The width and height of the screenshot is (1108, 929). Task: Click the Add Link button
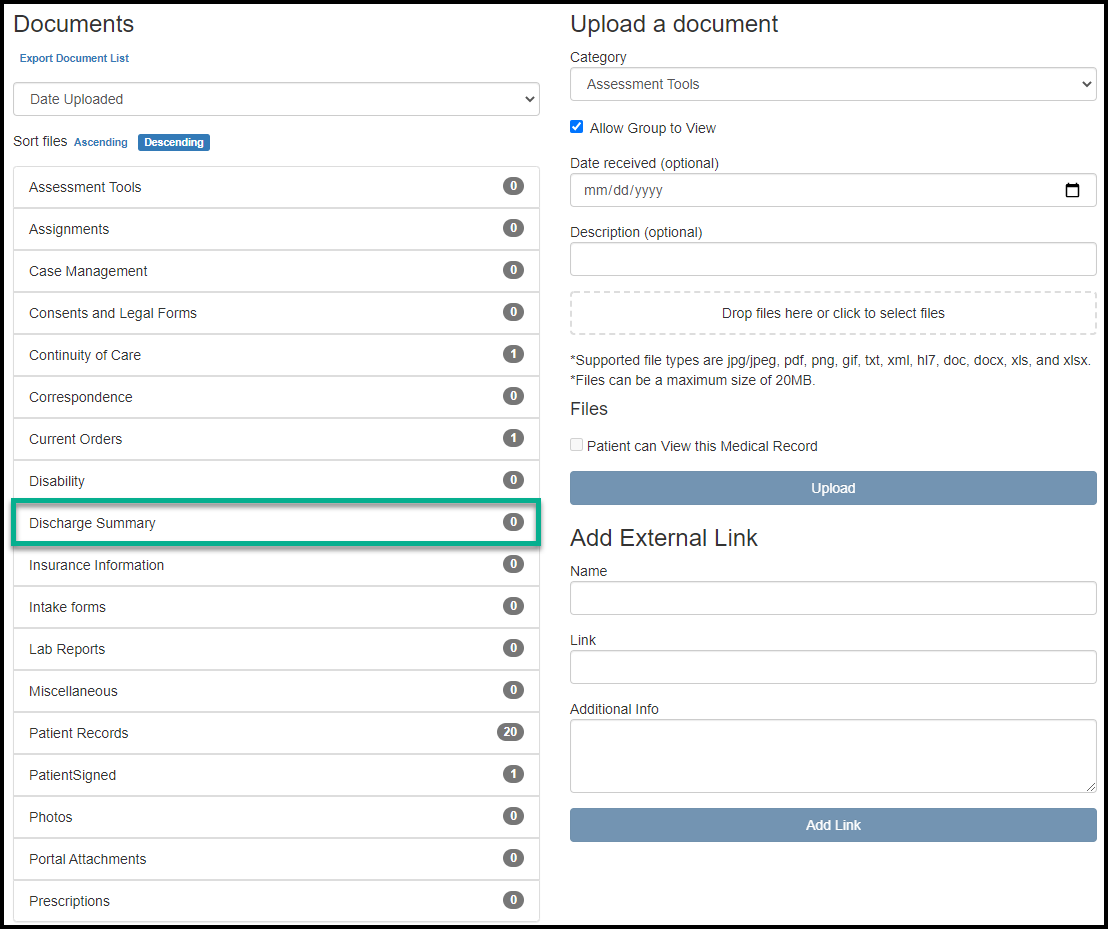point(833,825)
